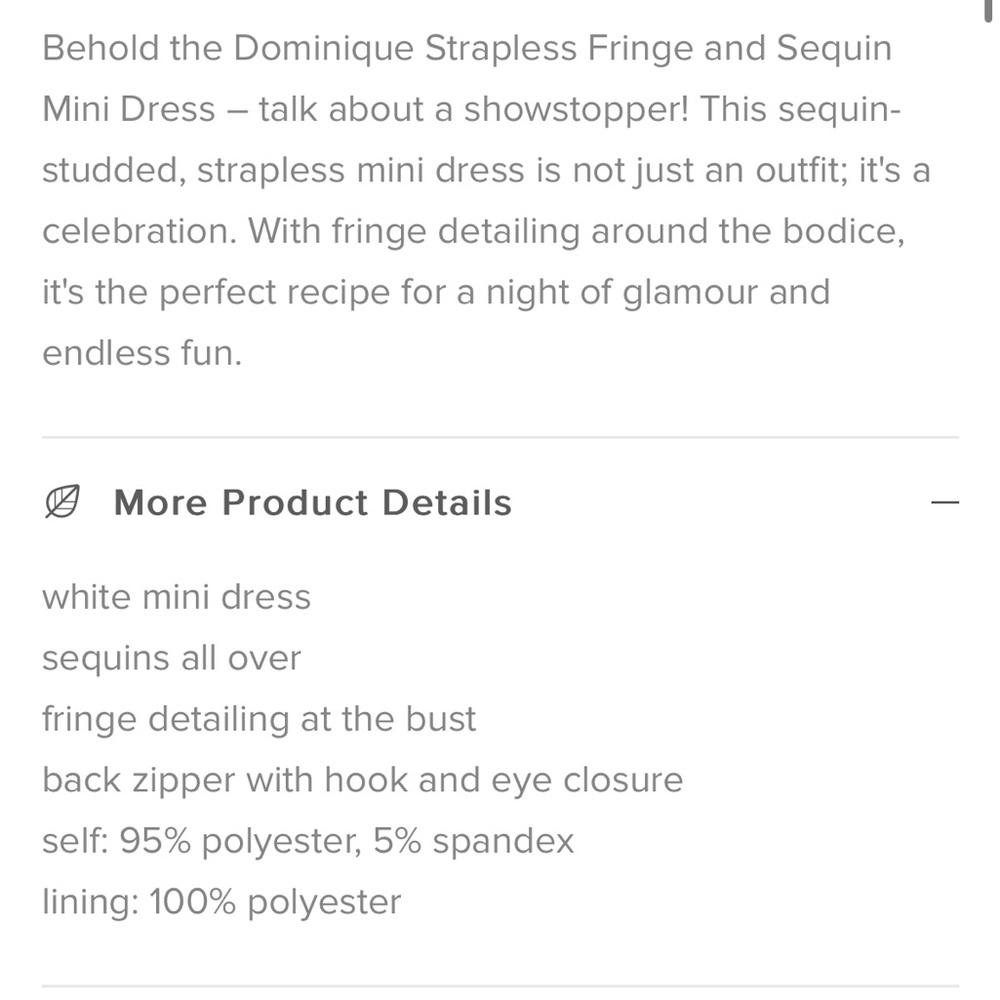Click the words 'endless fun.' ending the description
This screenshot has width=1000, height=1000.
(142, 353)
